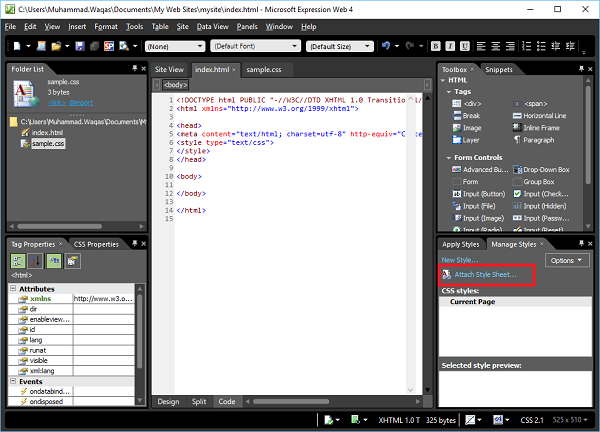This screenshot has width=600, height=432.
Task: Open the Default Size dropdown
Action: pos(338,46)
